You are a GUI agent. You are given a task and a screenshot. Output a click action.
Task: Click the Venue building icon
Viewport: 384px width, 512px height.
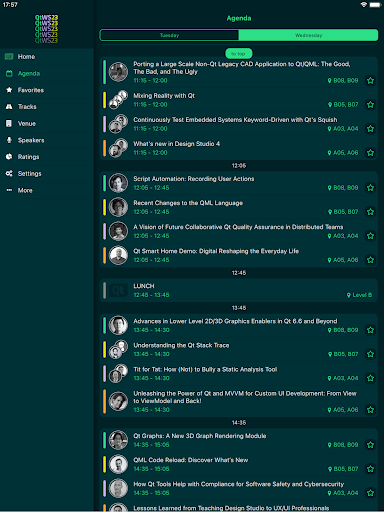tap(9, 123)
